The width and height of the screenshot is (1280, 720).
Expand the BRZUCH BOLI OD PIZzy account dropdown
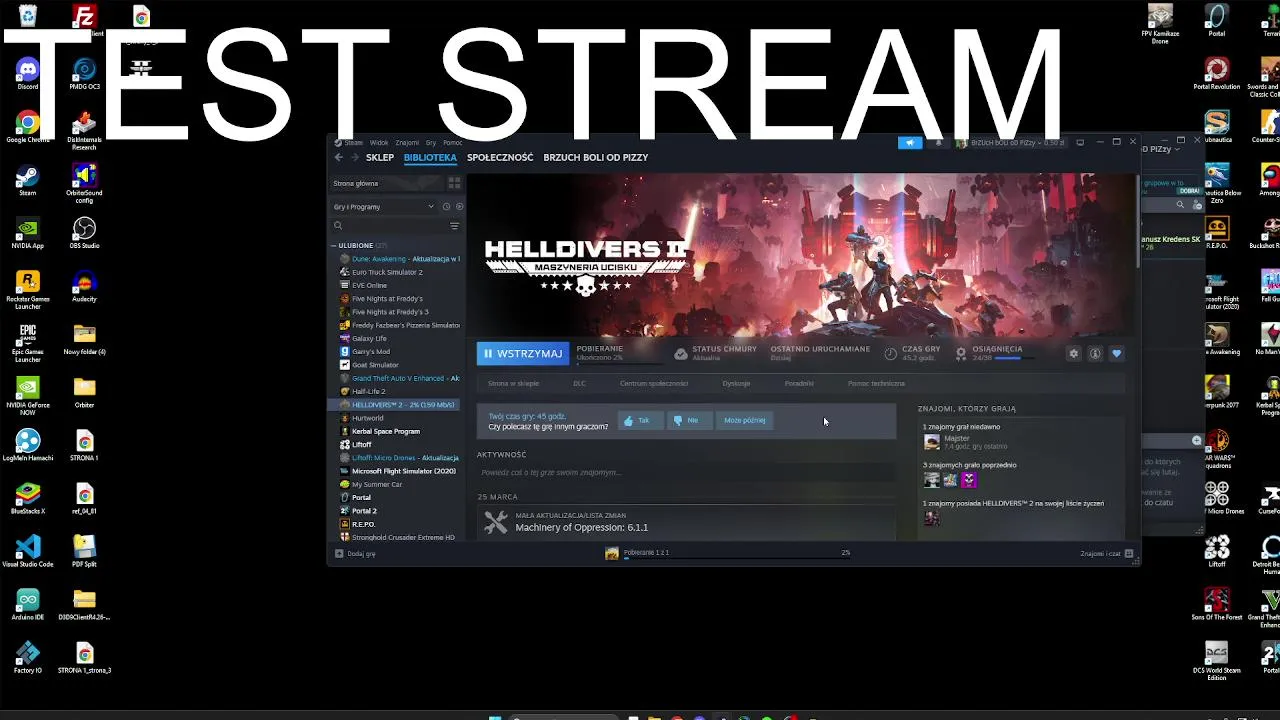point(1012,143)
